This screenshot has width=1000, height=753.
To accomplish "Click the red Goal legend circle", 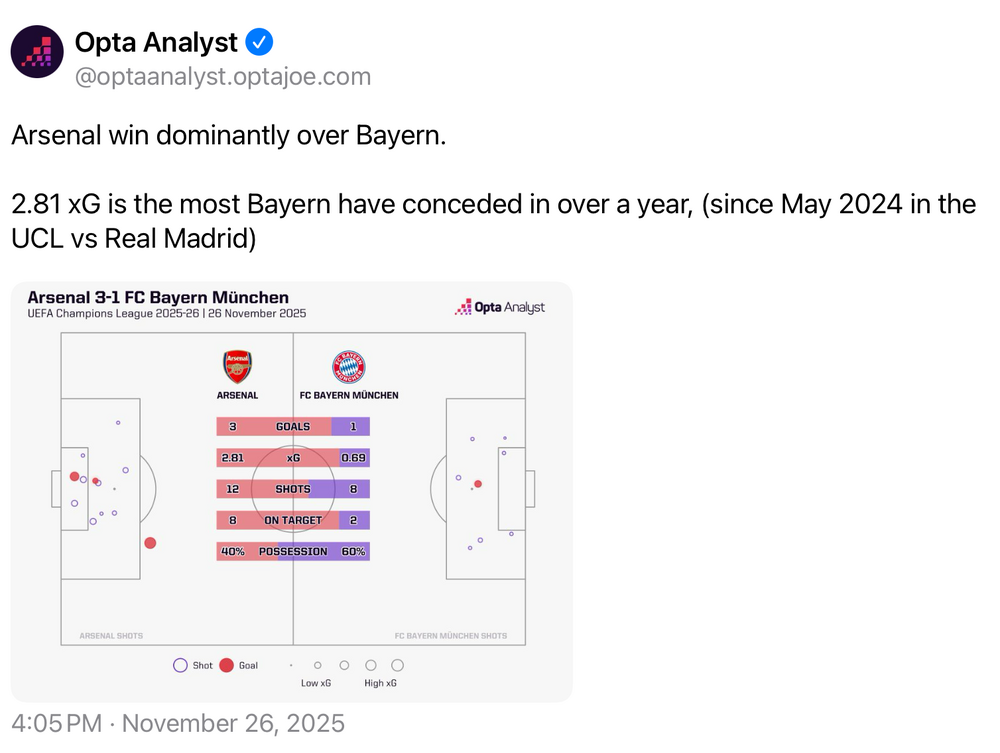I will pos(226,665).
